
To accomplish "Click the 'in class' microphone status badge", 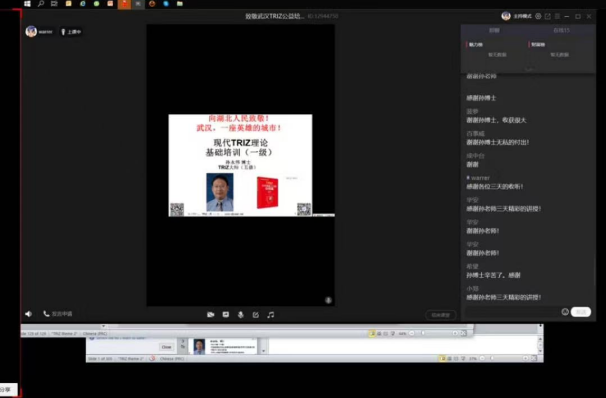I will (x=71, y=32).
